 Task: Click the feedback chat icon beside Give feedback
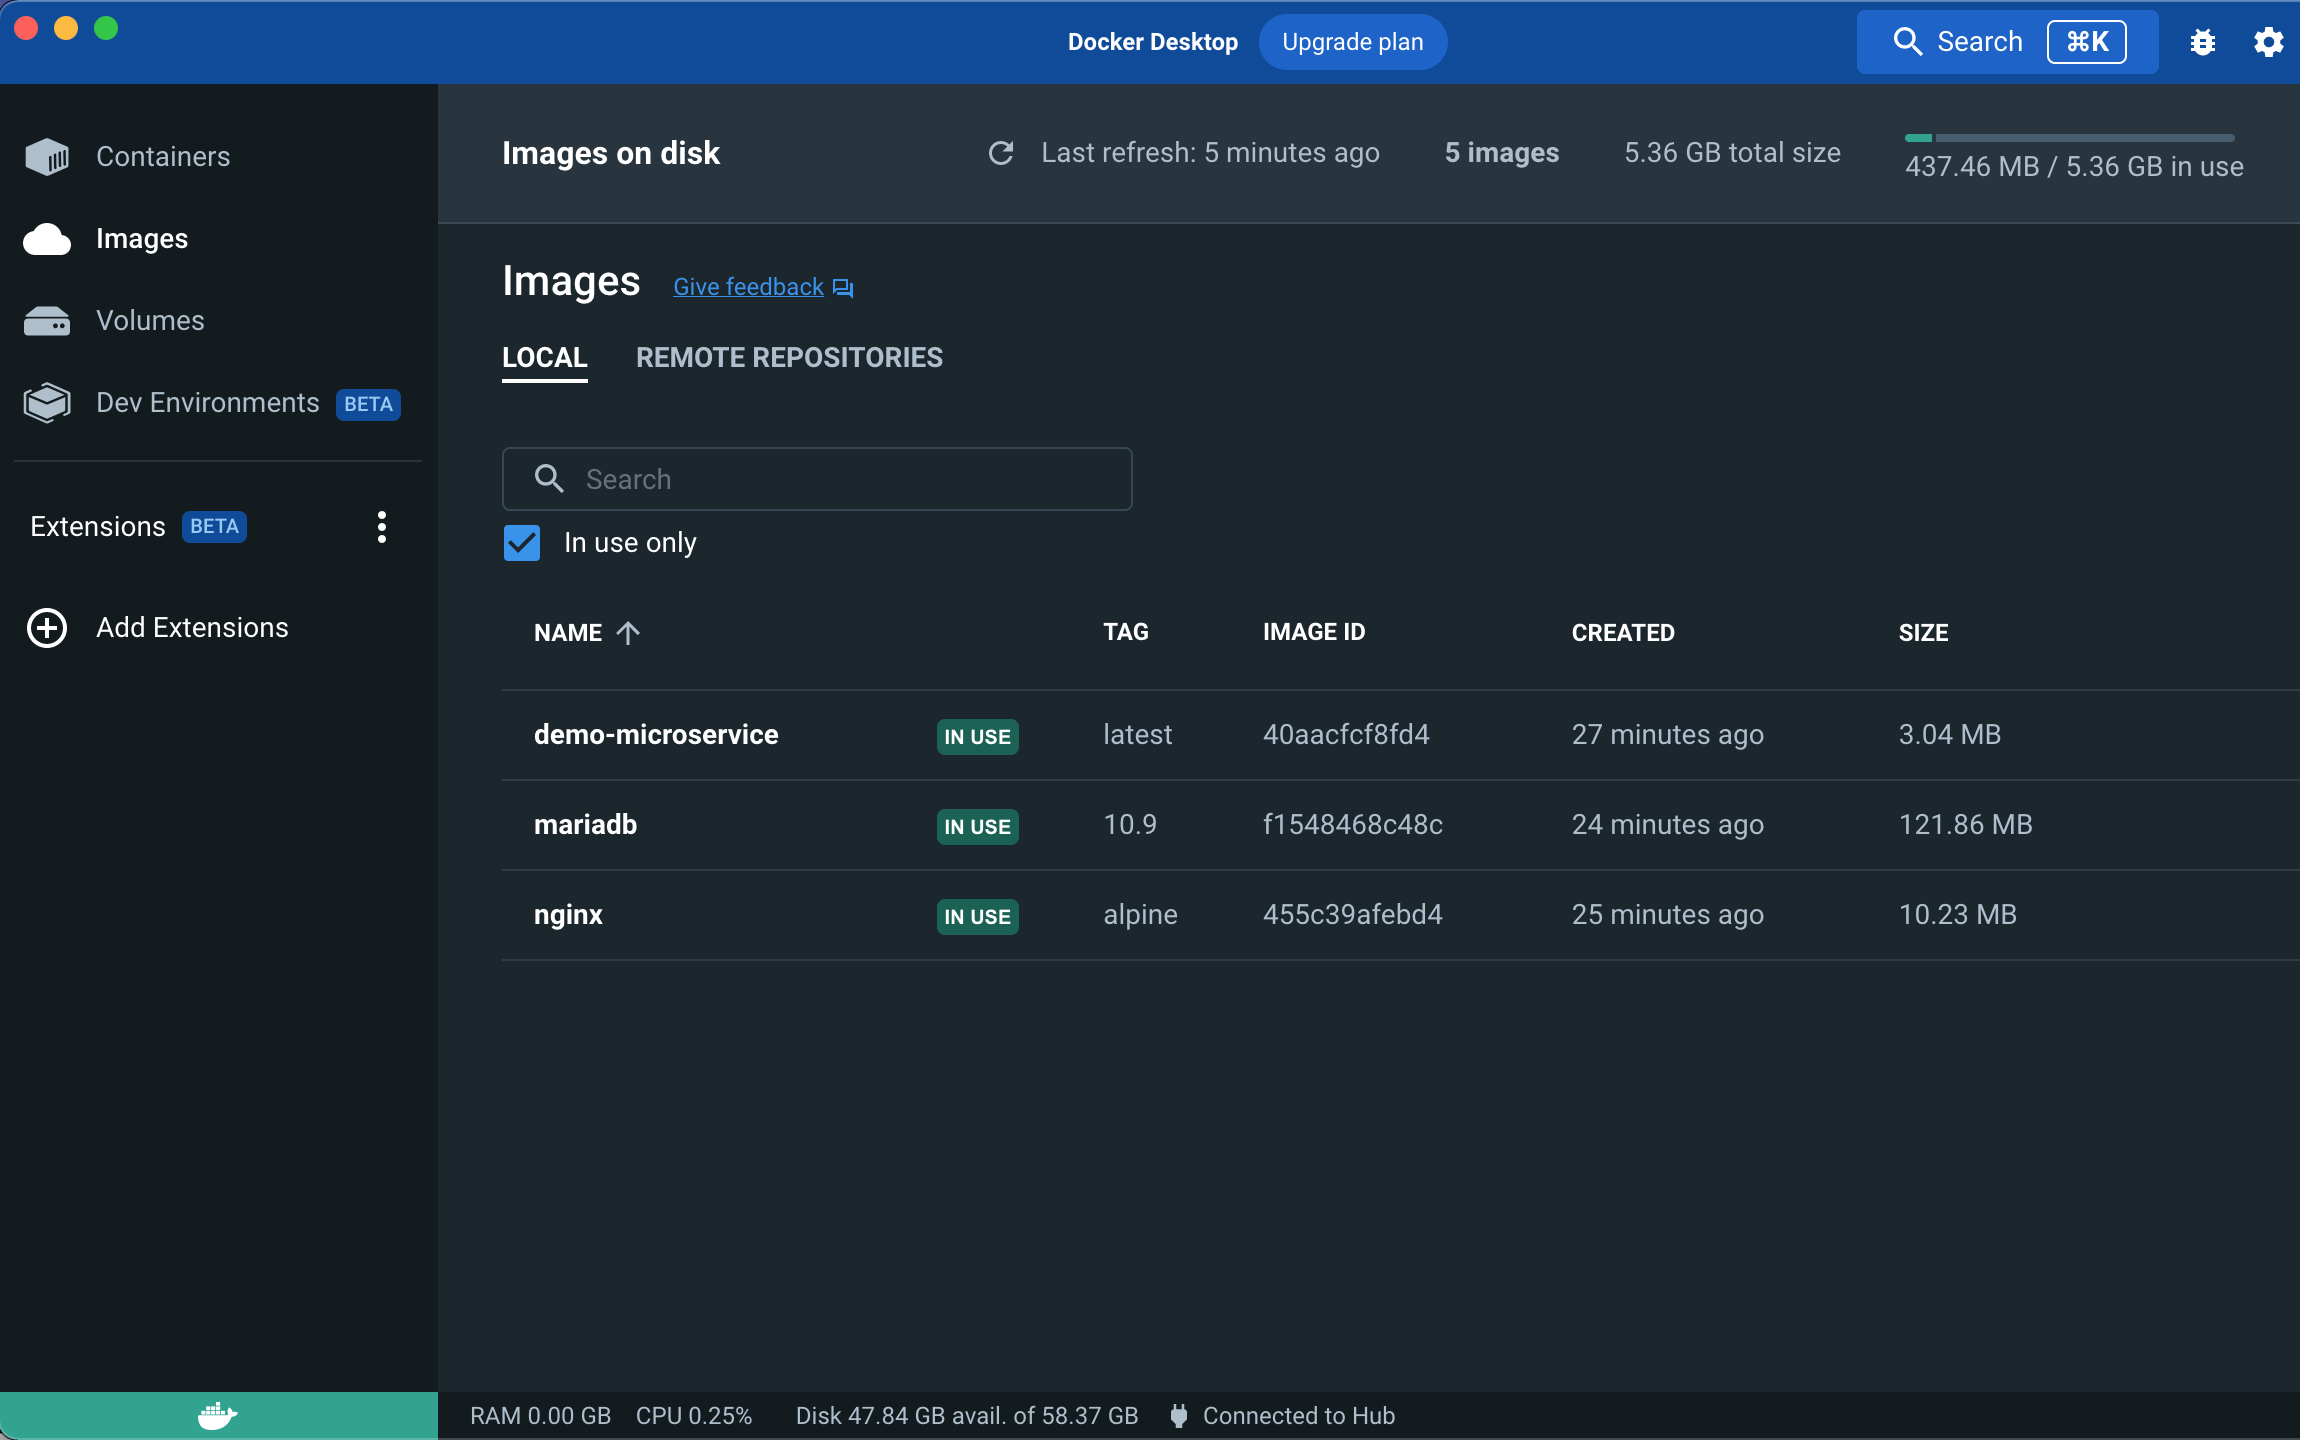coord(843,288)
